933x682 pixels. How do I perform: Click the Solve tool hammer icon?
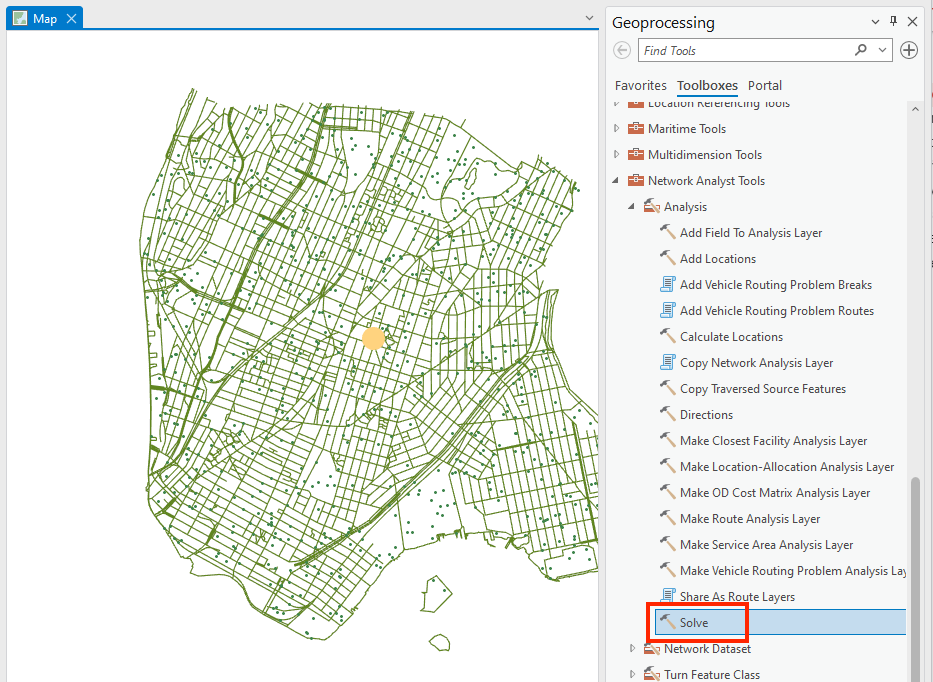(x=668, y=622)
